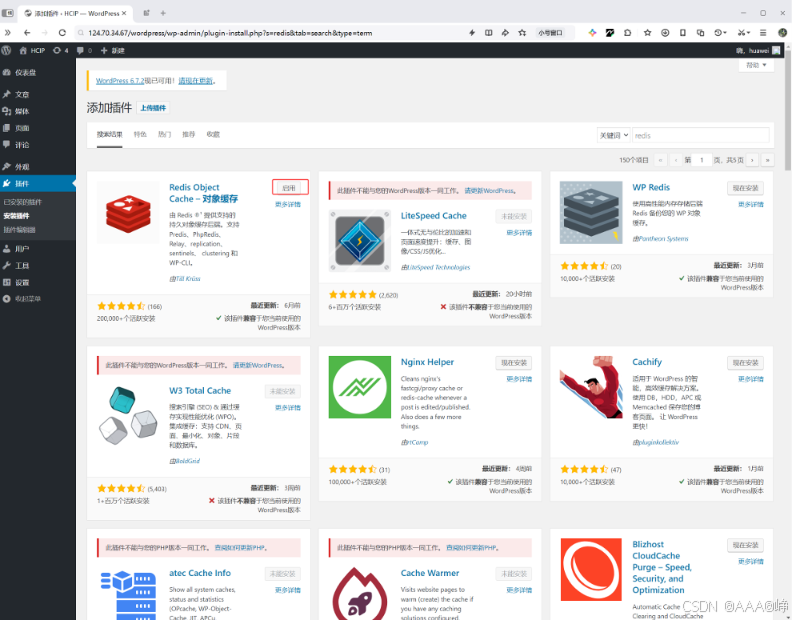Image resolution: width=792 pixels, height=620 pixels.
Task: Switch to the Featured plugins tab
Action: (x=140, y=134)
